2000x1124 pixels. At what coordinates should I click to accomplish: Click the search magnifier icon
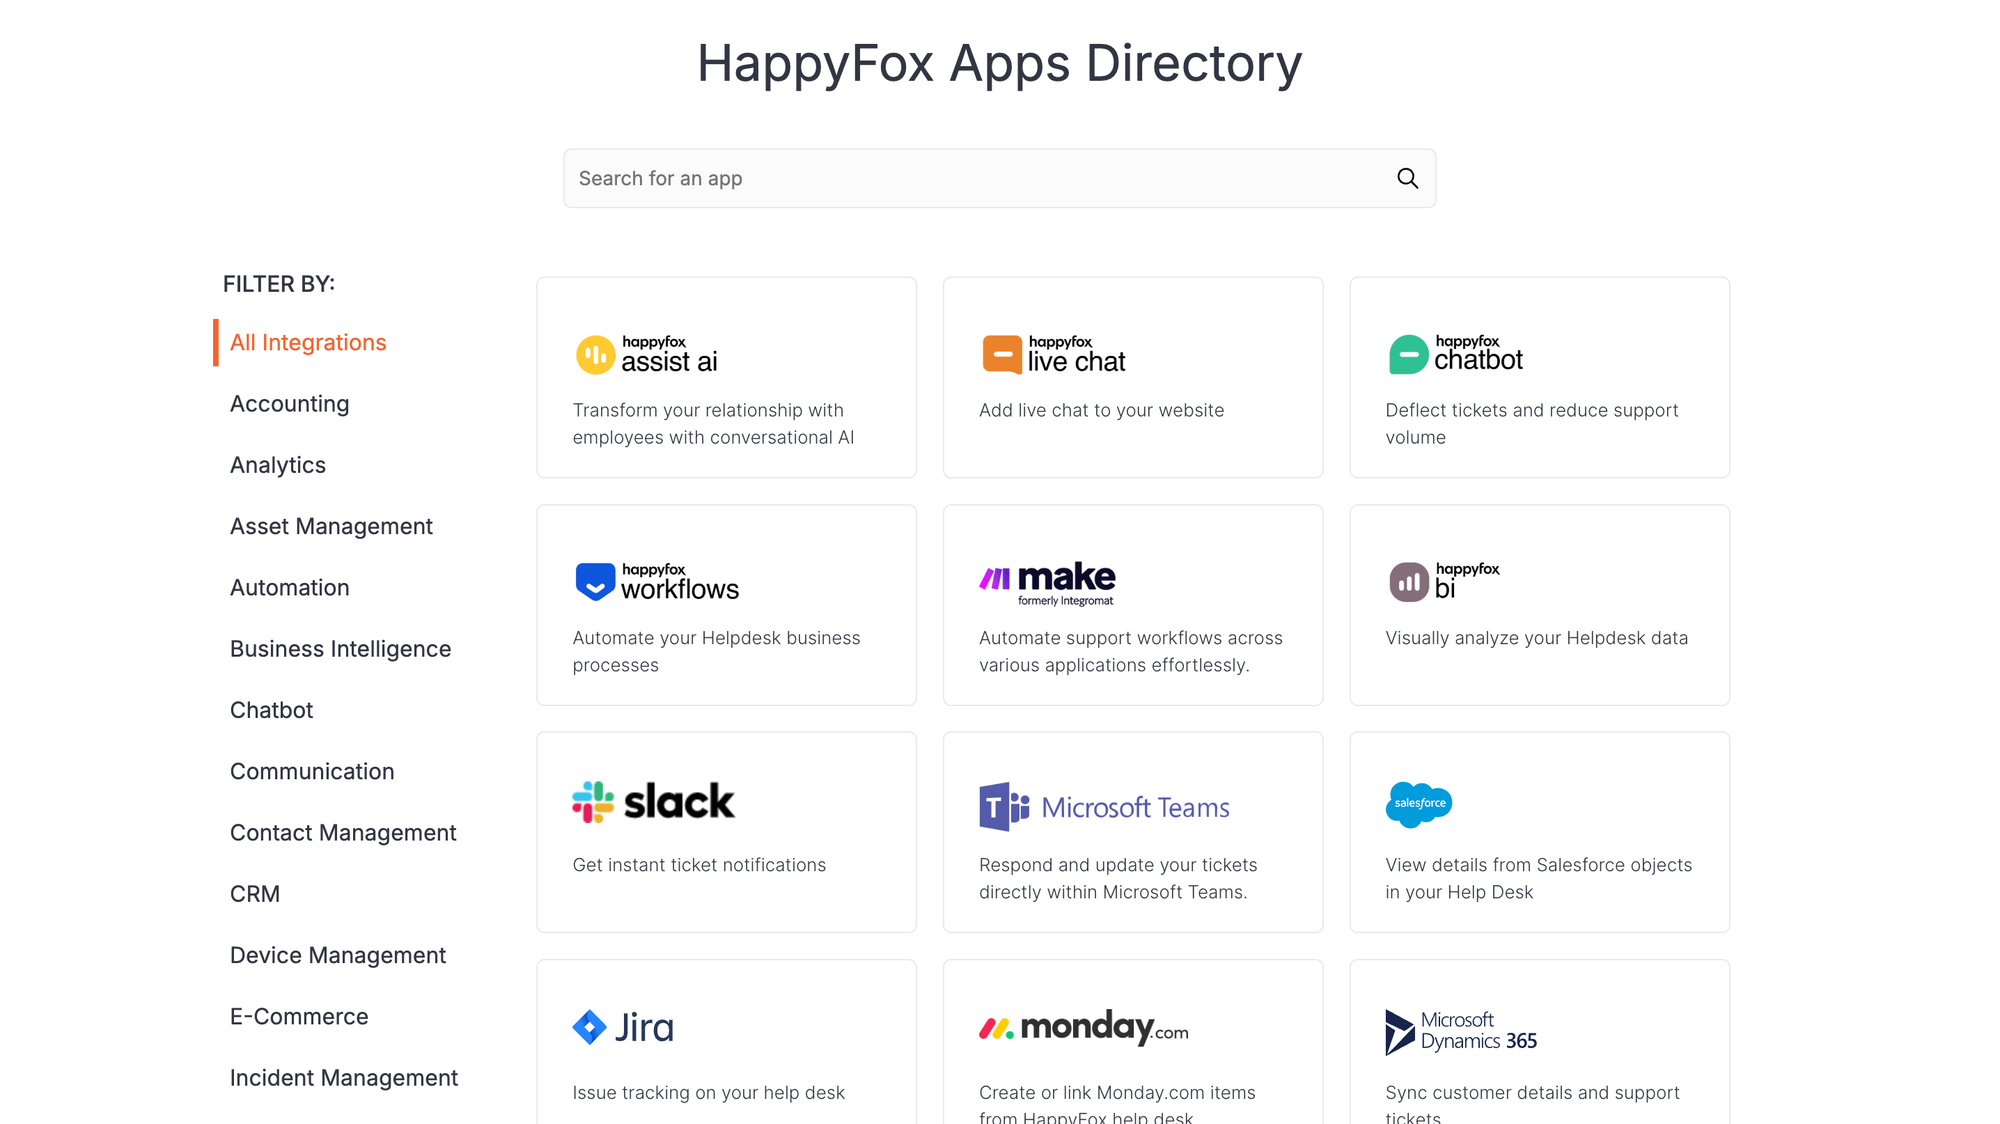(1408, 178)
